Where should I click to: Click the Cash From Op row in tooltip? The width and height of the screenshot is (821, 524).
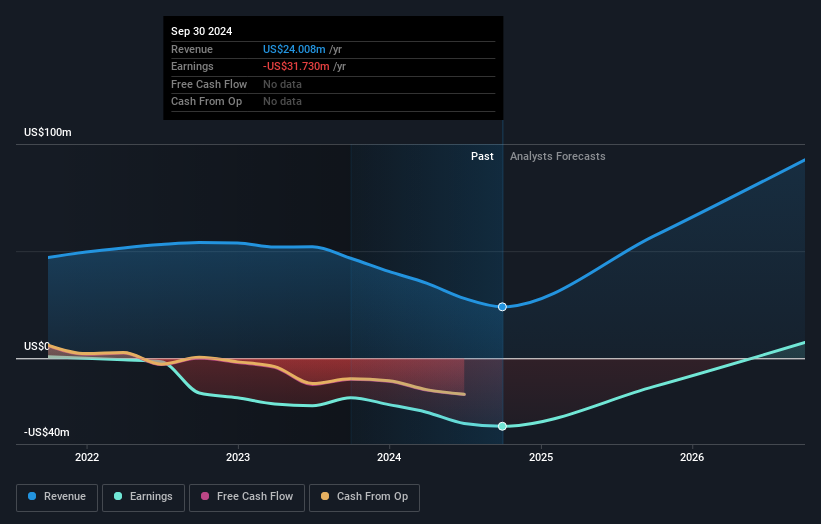(333, 102)
